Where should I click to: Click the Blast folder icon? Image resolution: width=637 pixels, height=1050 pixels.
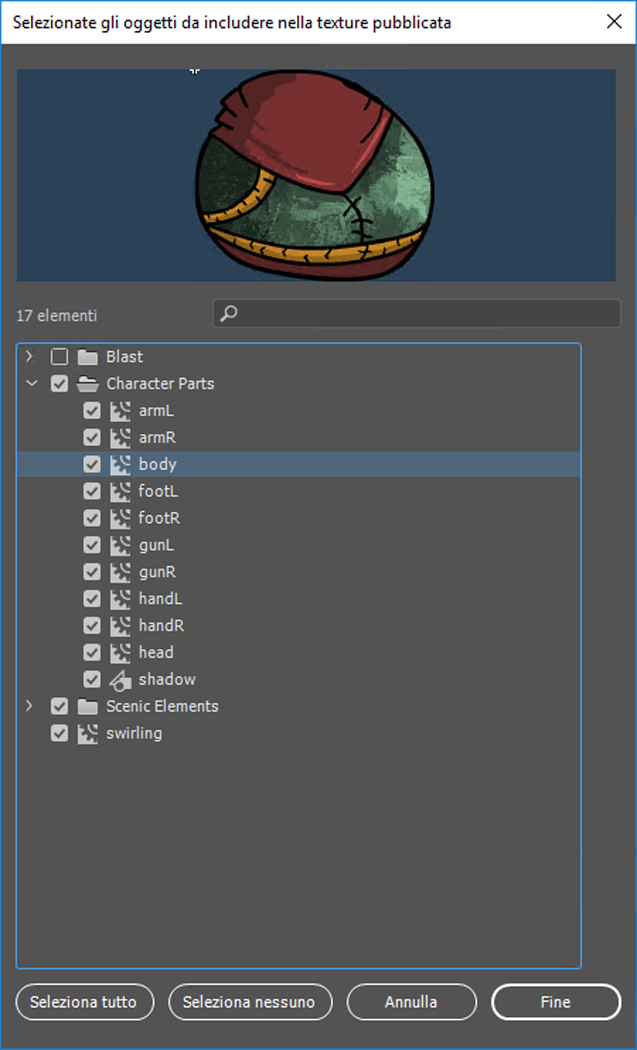[x=88, y=357]
